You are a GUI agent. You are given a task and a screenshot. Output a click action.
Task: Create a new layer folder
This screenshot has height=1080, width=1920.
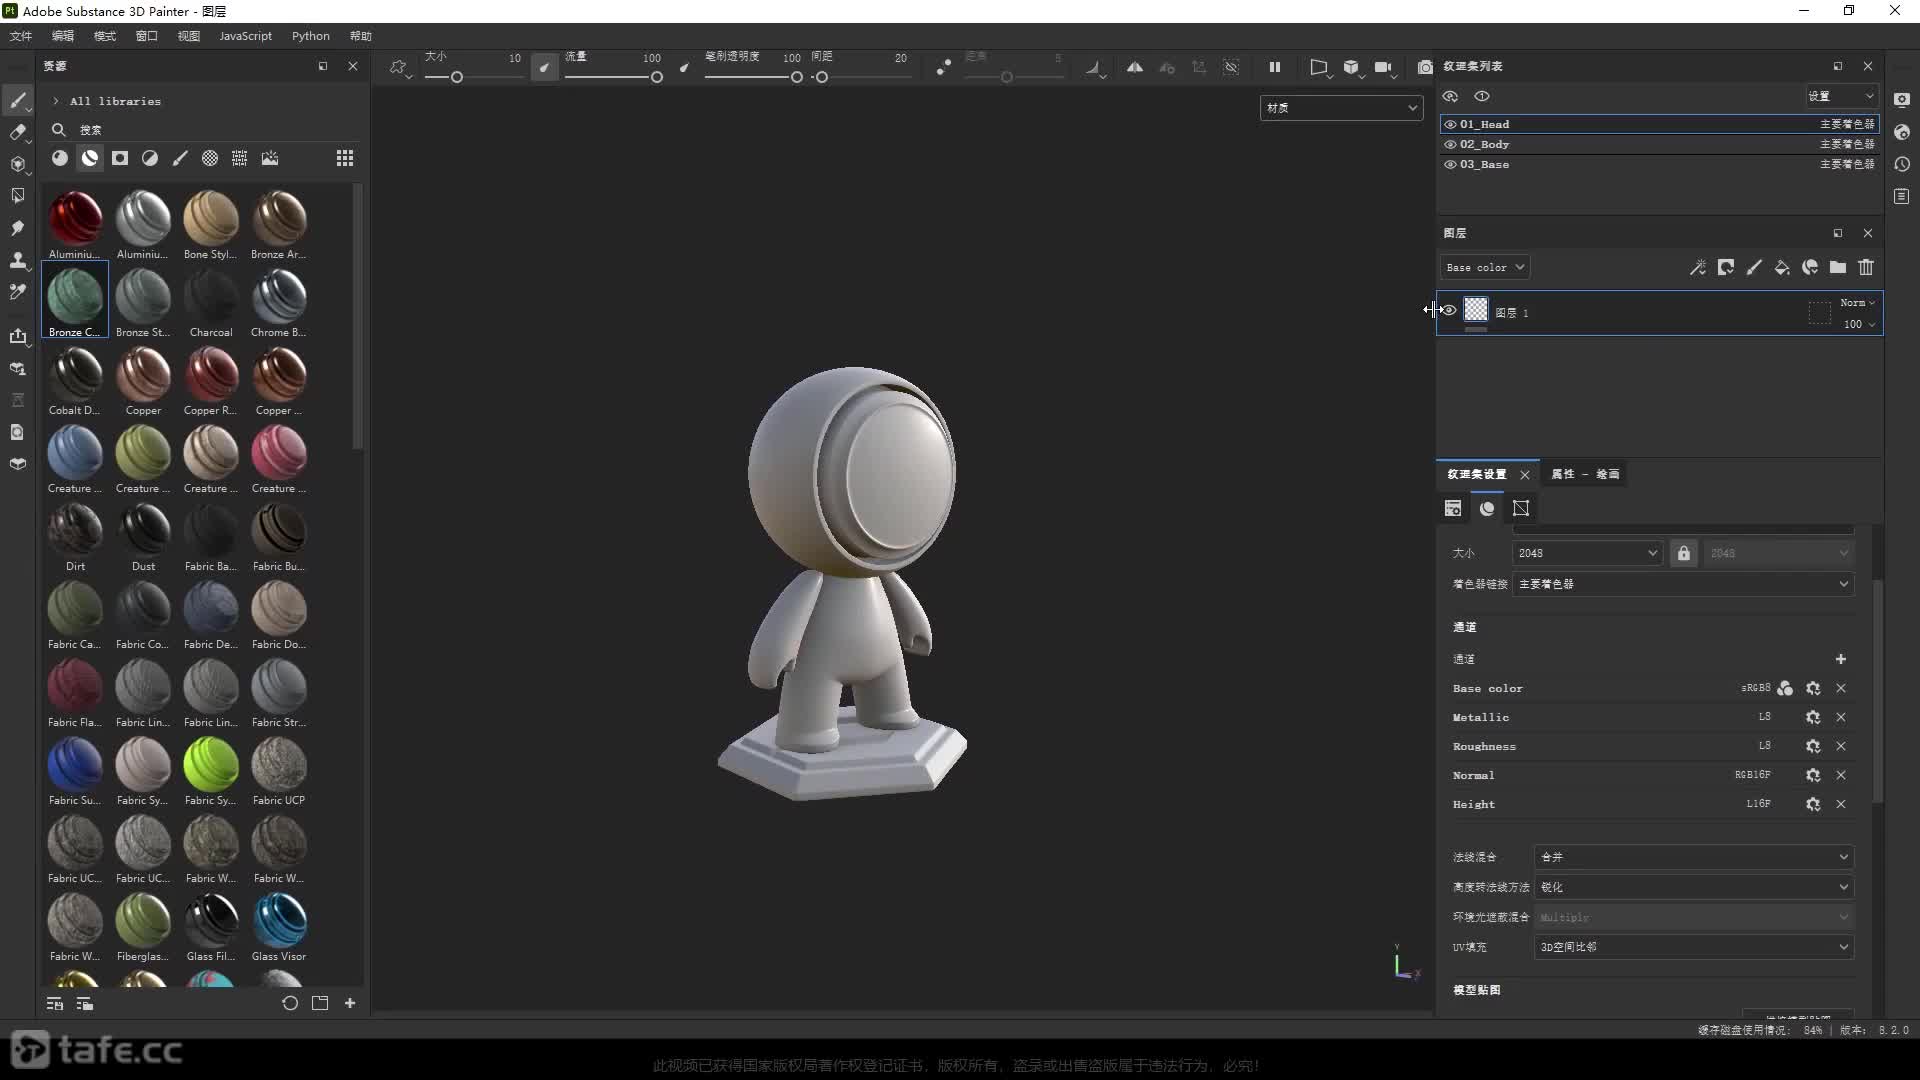pos(1838,267)
